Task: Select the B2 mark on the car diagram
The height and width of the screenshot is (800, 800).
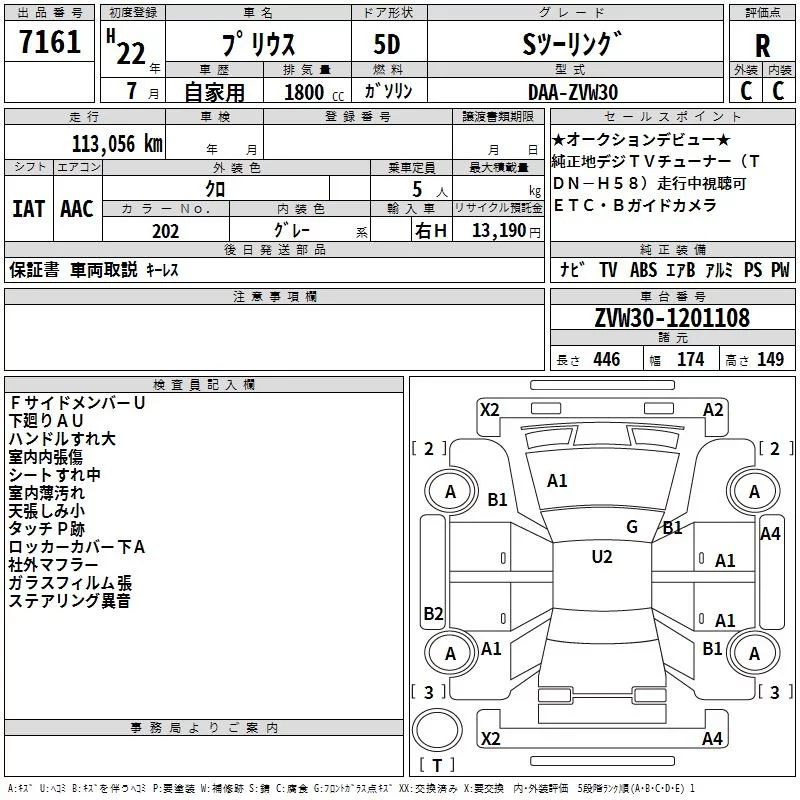Action: (x=433, y=613)
